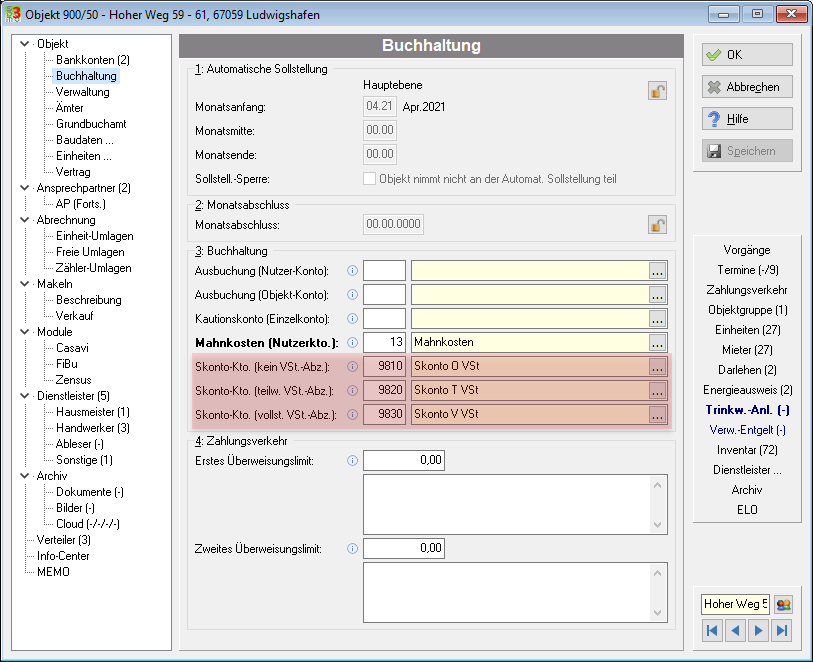Open lookup (...) for Ausbuchung (Objekt-Konto)
This screenshot has height=662, width=813.
pyautogui.click(x=657, y=294)
